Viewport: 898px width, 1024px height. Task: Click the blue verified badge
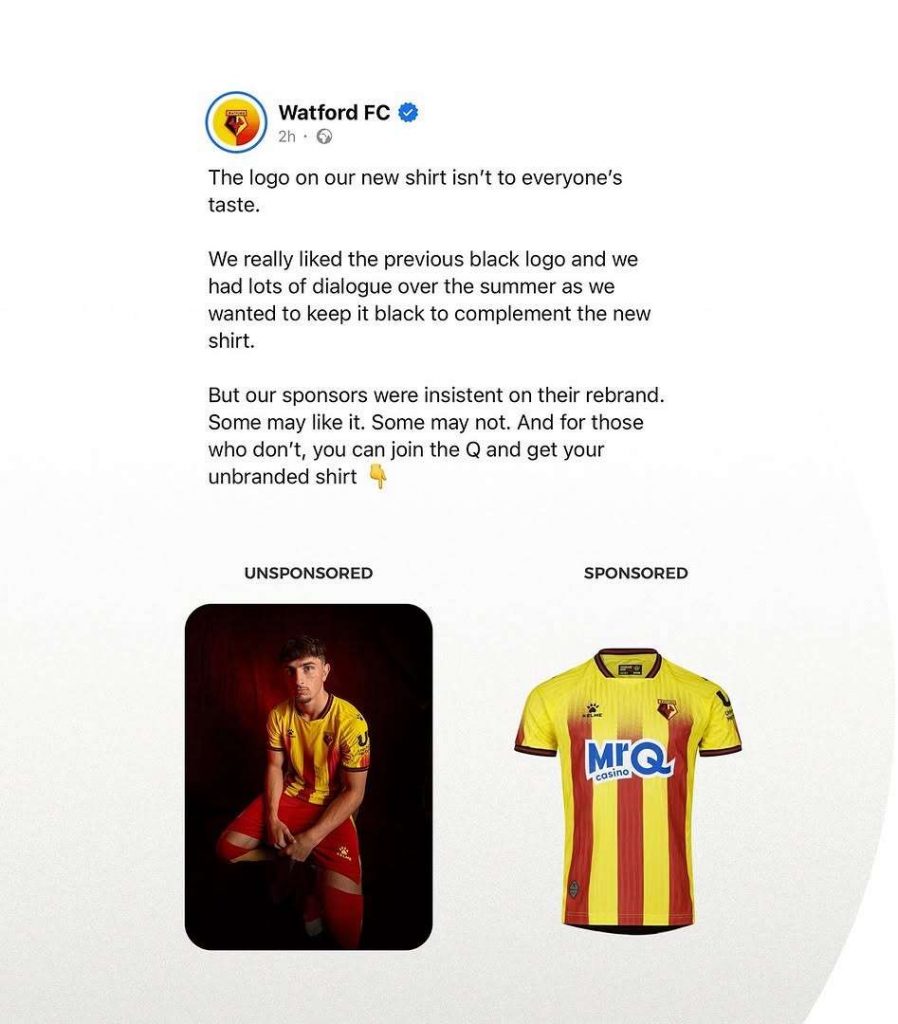coord(408,112)
